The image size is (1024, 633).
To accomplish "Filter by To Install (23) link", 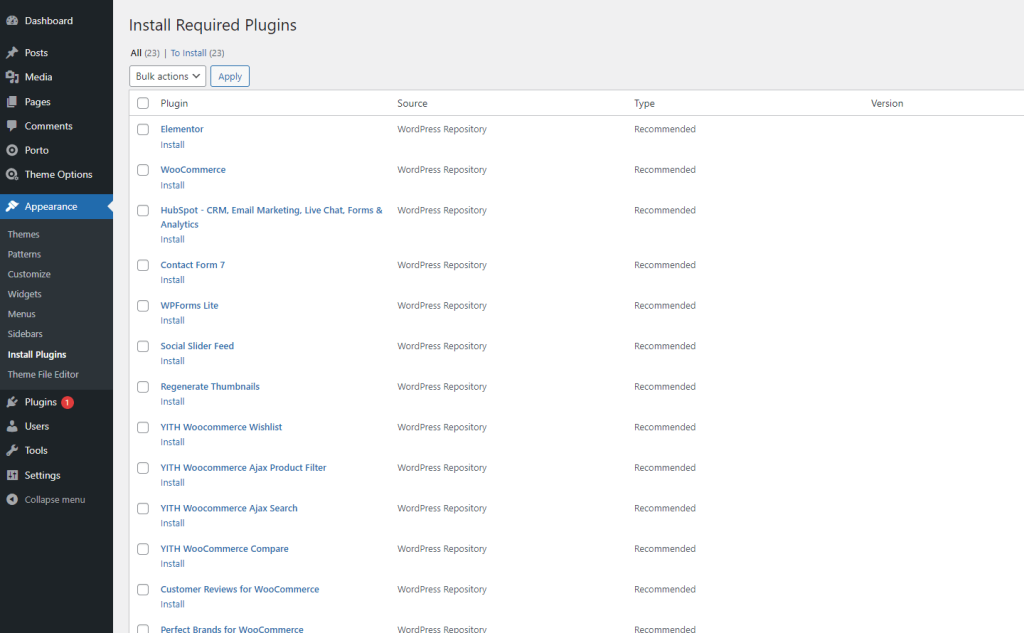I will pos(197,53).
